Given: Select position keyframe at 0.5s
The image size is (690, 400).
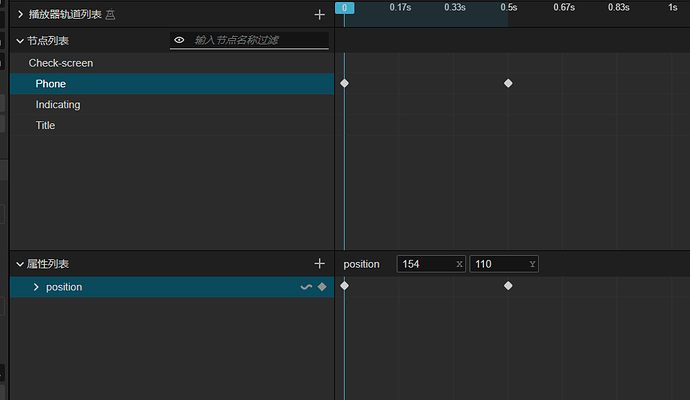Looking at the screenshot, I should click(x=508, y=286).
